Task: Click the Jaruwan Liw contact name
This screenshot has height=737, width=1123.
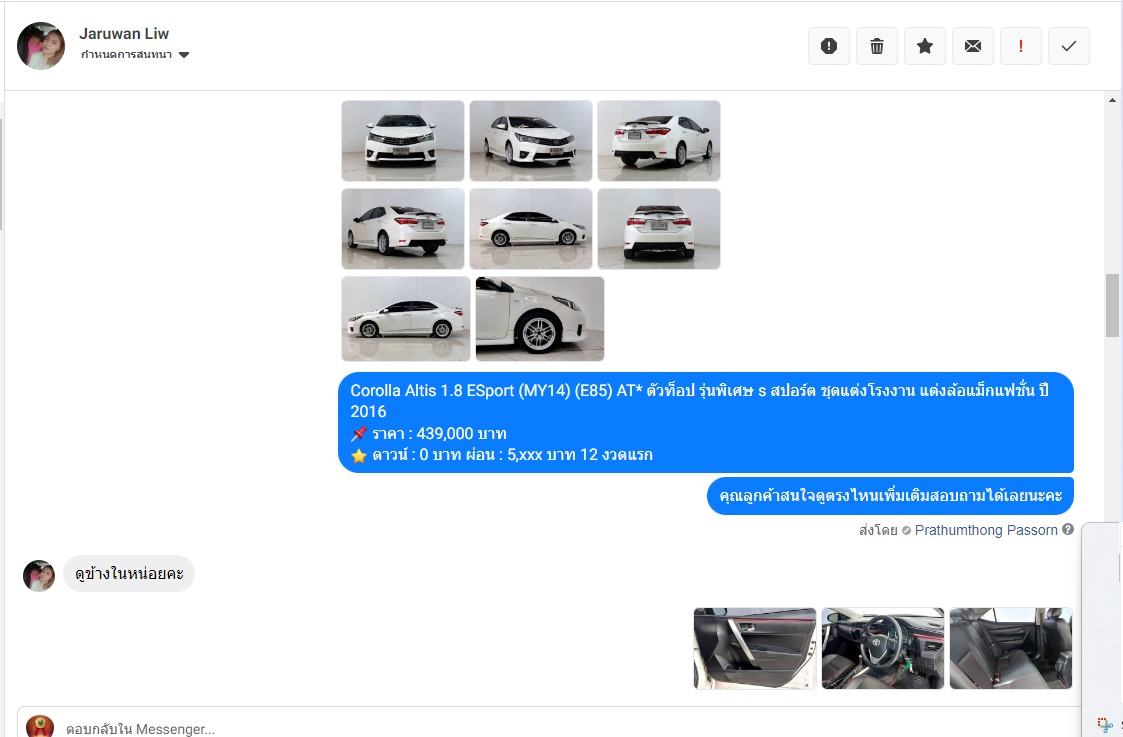Action: pyautogui.click(x=124, y=34)
